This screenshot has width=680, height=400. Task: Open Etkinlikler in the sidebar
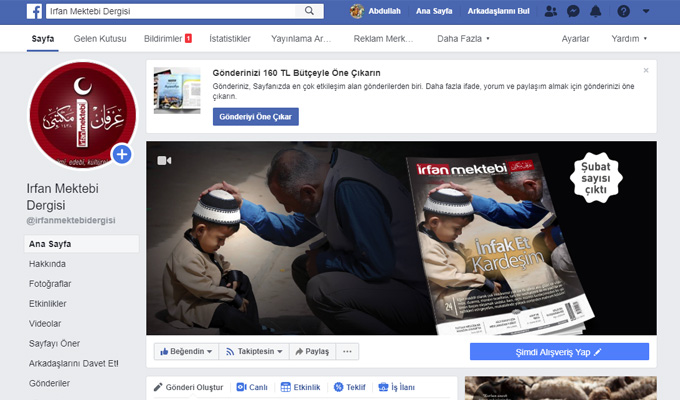tap(48, 304)
